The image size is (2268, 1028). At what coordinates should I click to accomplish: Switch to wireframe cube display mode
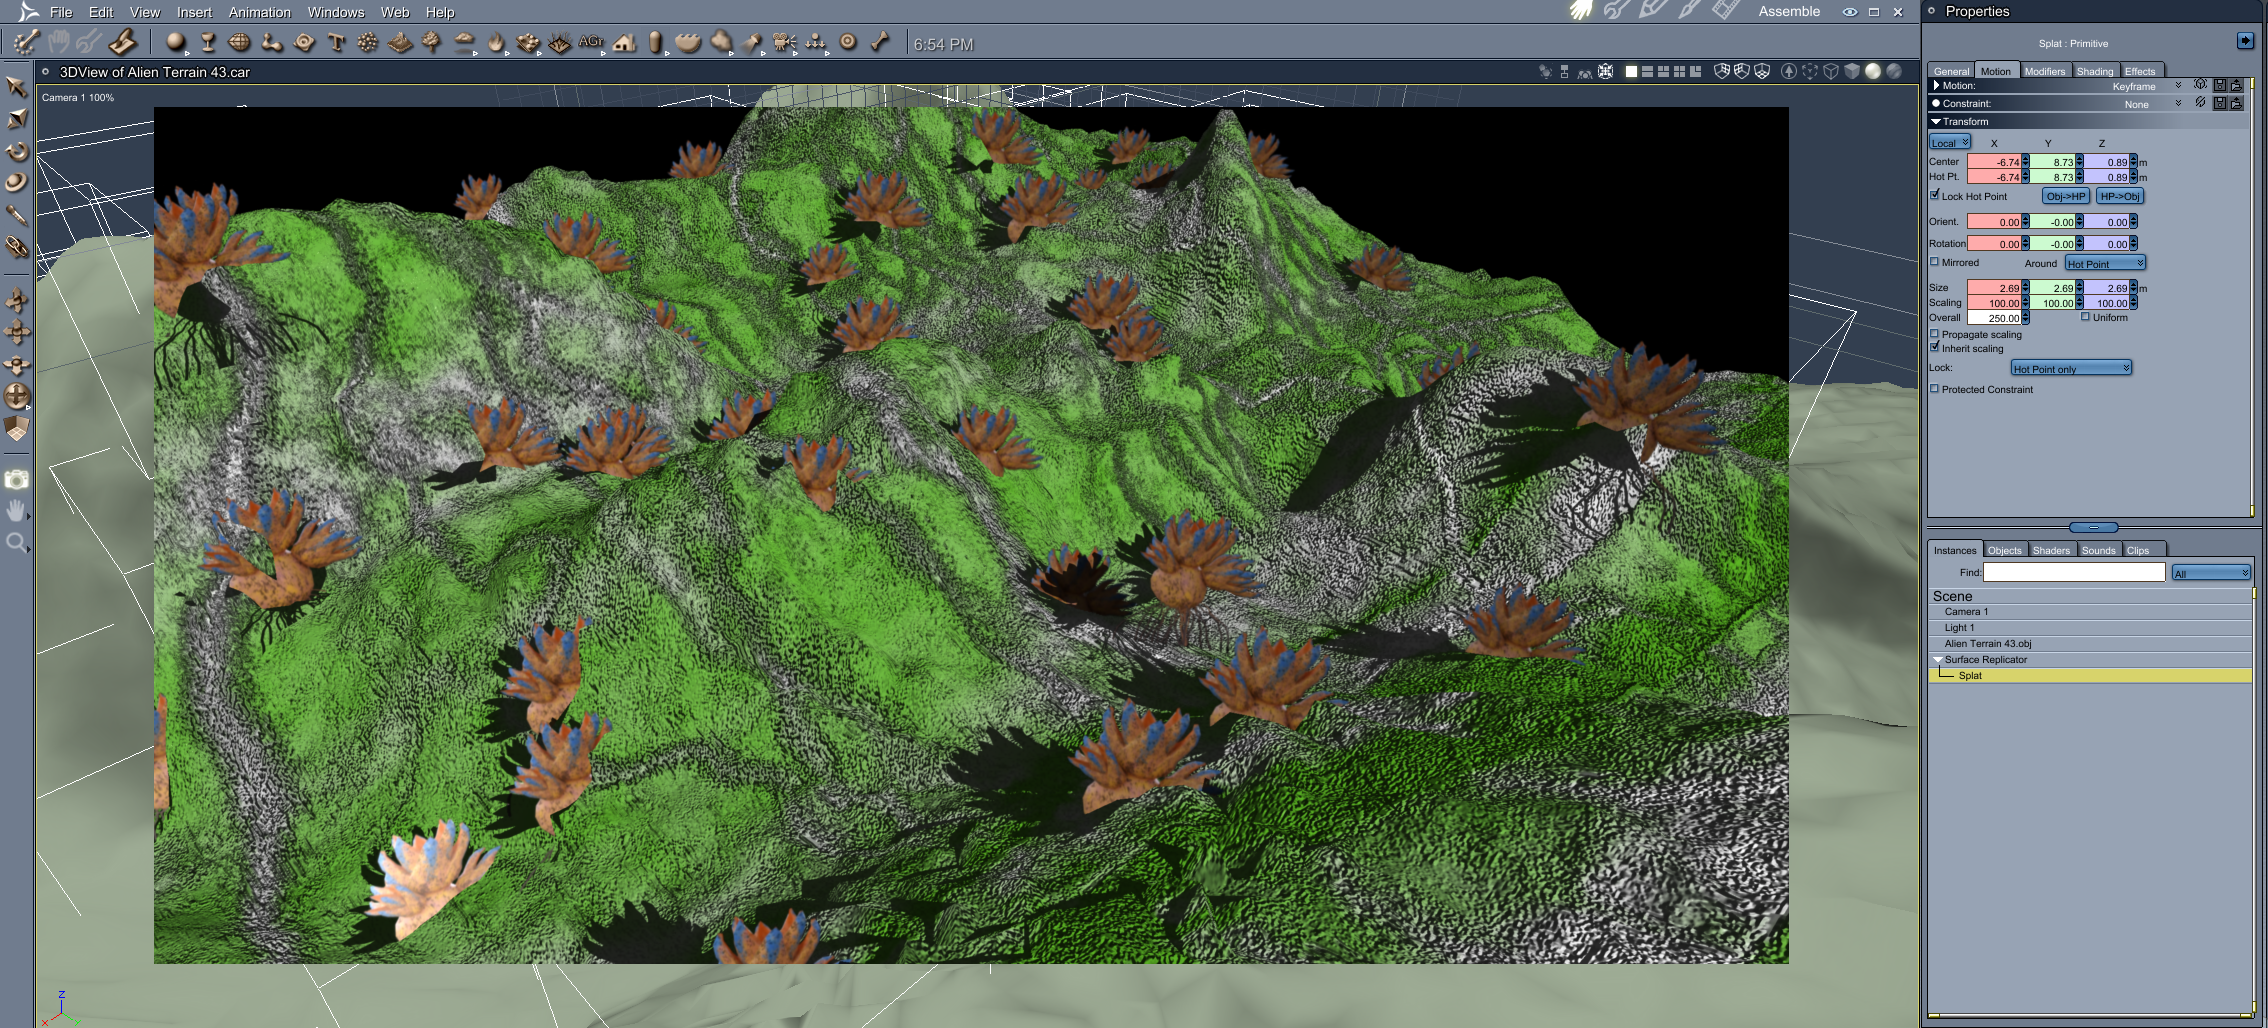(x=1831, y=72)
